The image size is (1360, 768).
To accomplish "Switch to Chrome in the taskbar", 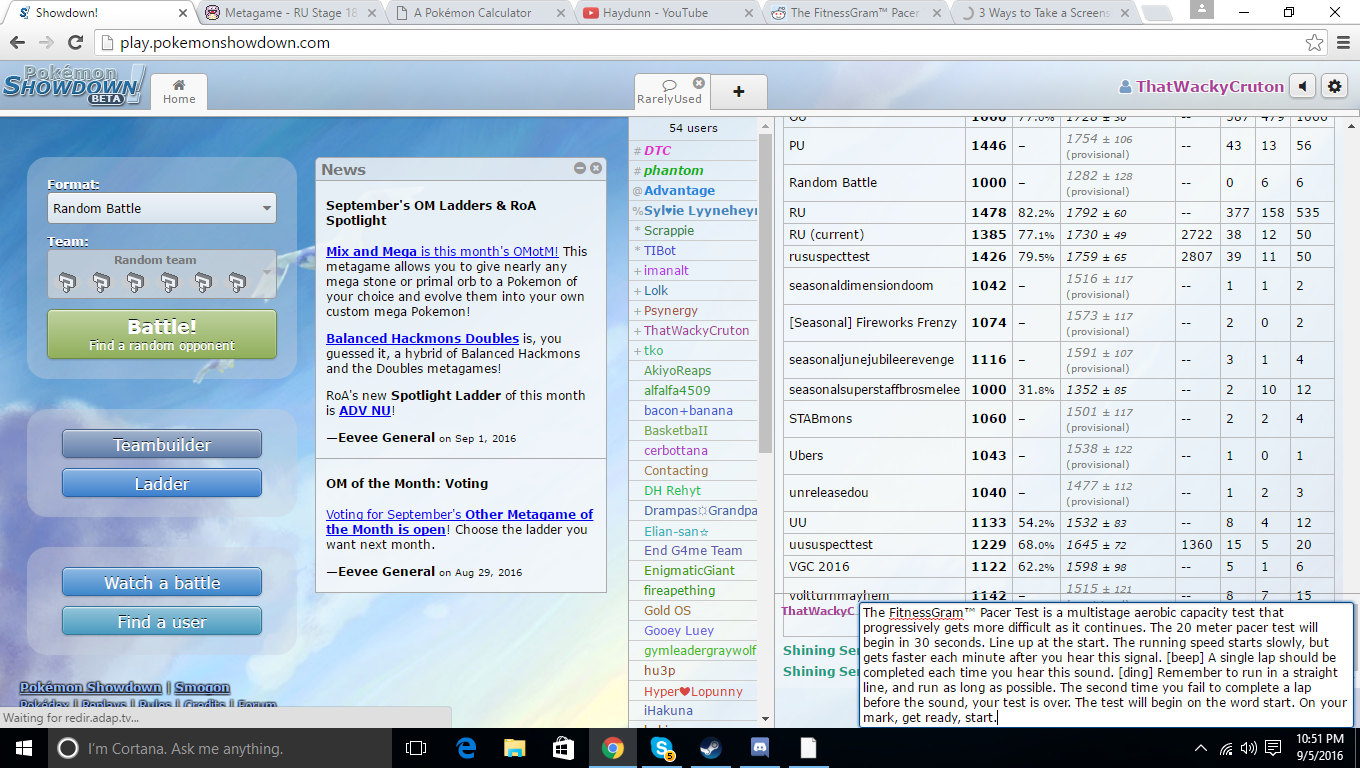I will tap(613, 748).
